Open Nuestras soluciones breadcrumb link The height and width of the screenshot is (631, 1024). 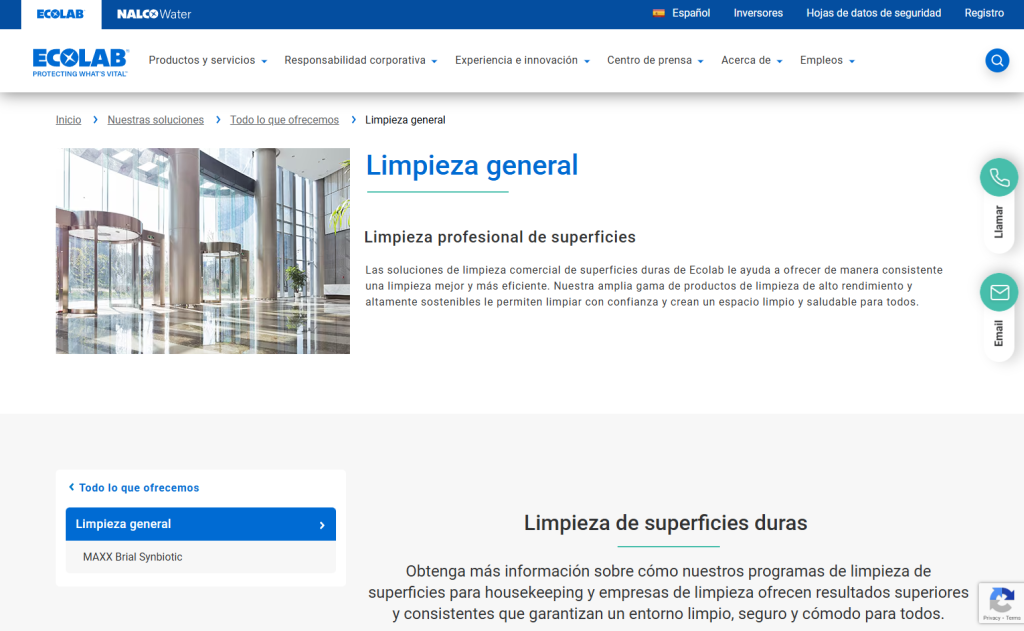(x=155, y=120)
